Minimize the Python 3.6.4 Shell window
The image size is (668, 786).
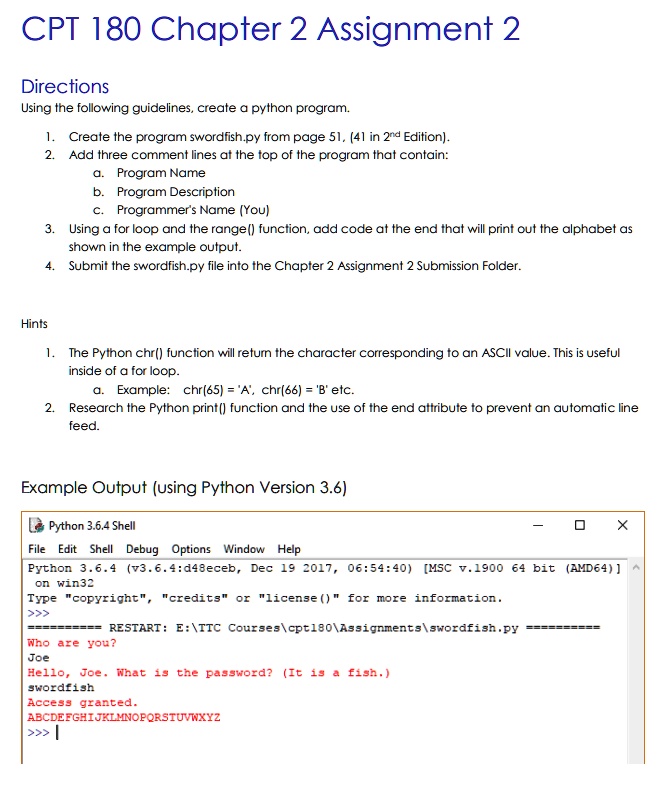(538, 525)
